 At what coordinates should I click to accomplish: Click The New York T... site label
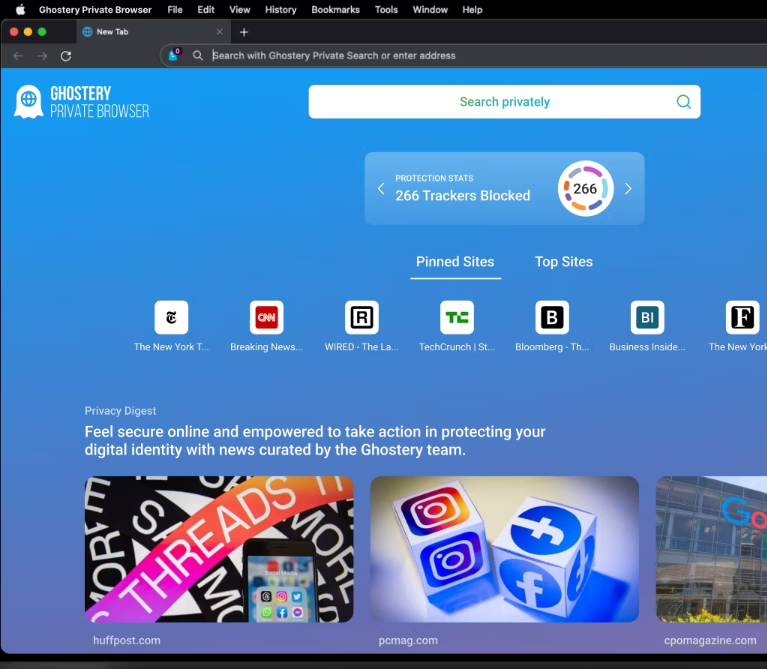171,347
